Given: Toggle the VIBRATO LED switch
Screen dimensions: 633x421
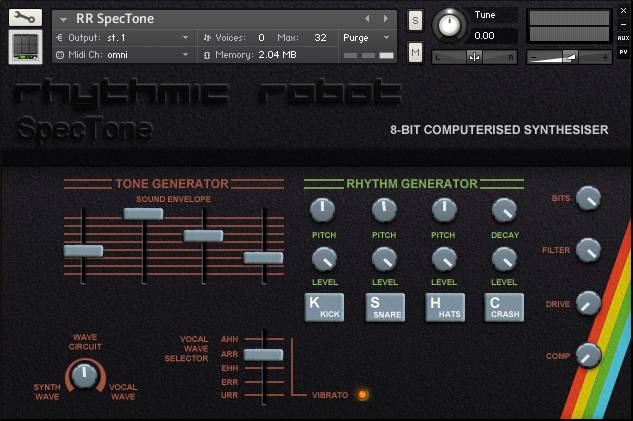Looking at the screenshot, I should click(362, 395).
